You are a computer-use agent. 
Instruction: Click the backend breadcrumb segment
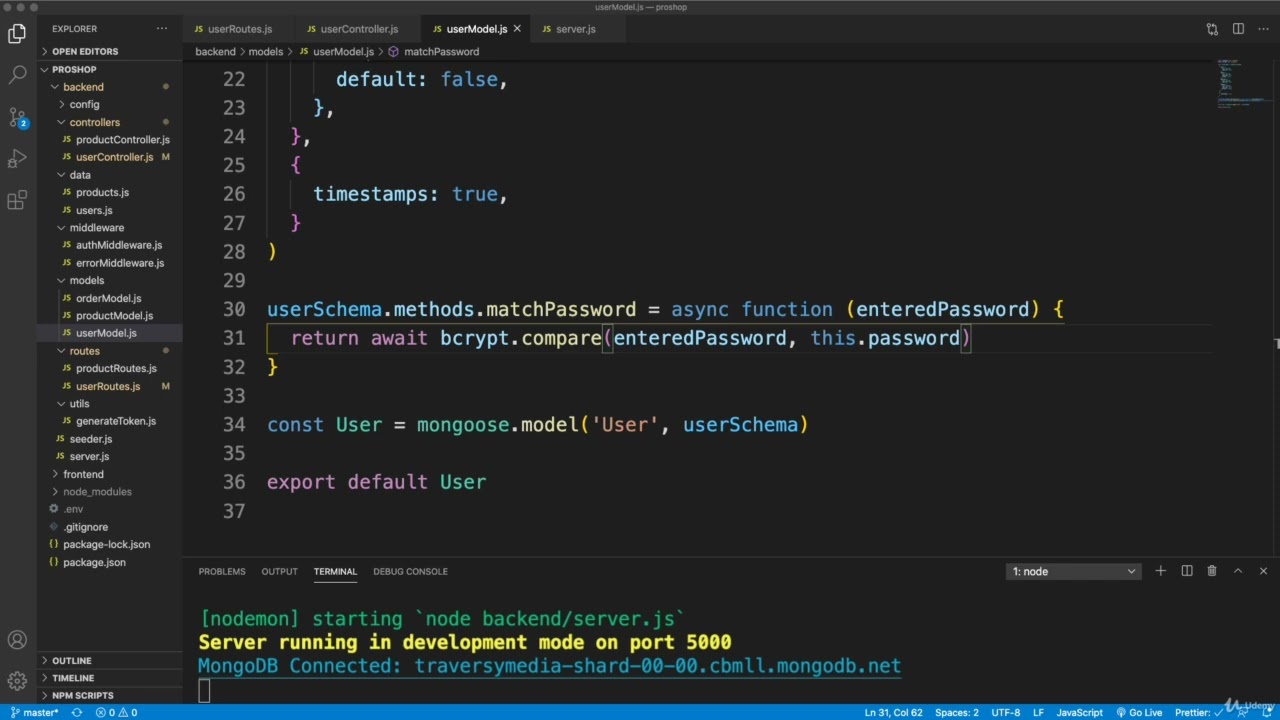215,51
